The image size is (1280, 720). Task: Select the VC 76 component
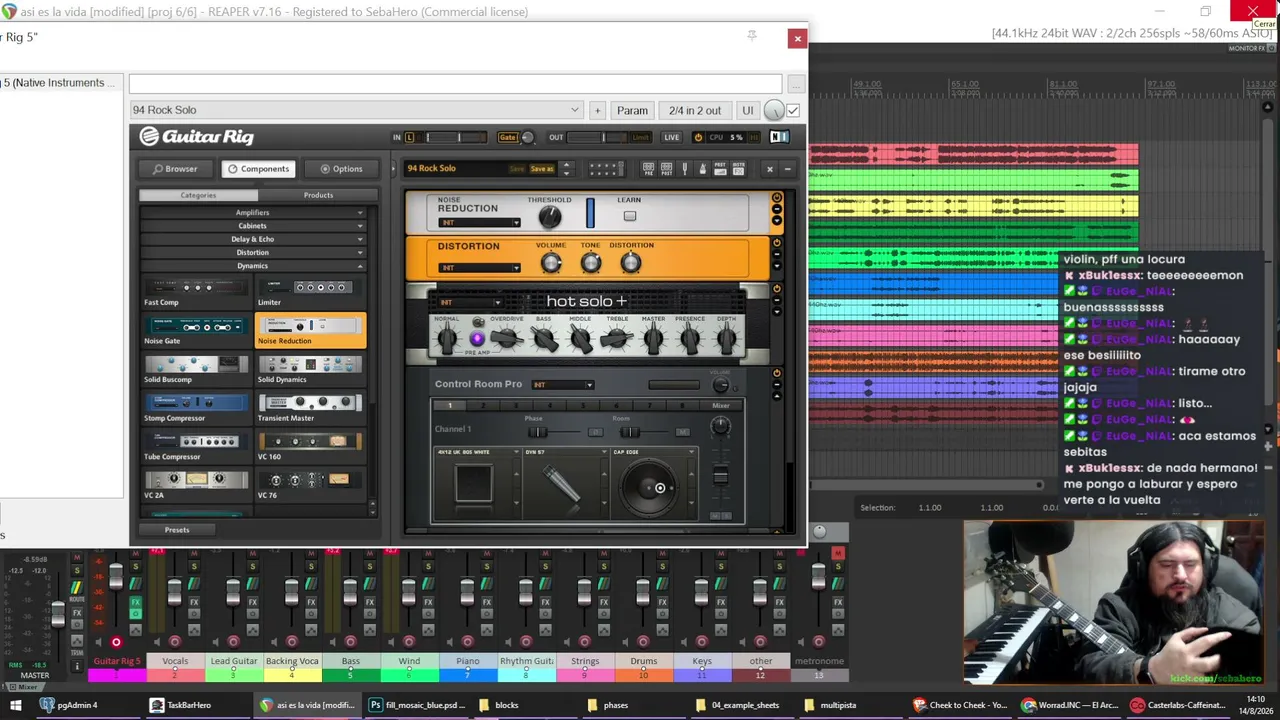pyautogui.click(x=310, y=486)
